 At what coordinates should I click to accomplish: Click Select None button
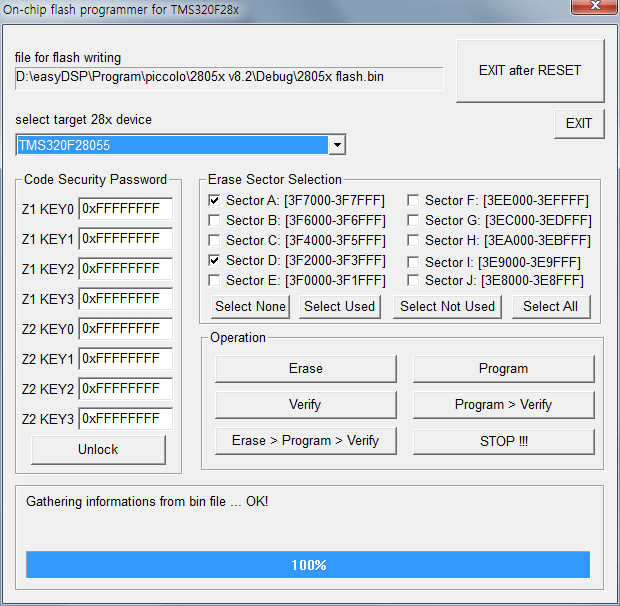(x=250, y=306)
